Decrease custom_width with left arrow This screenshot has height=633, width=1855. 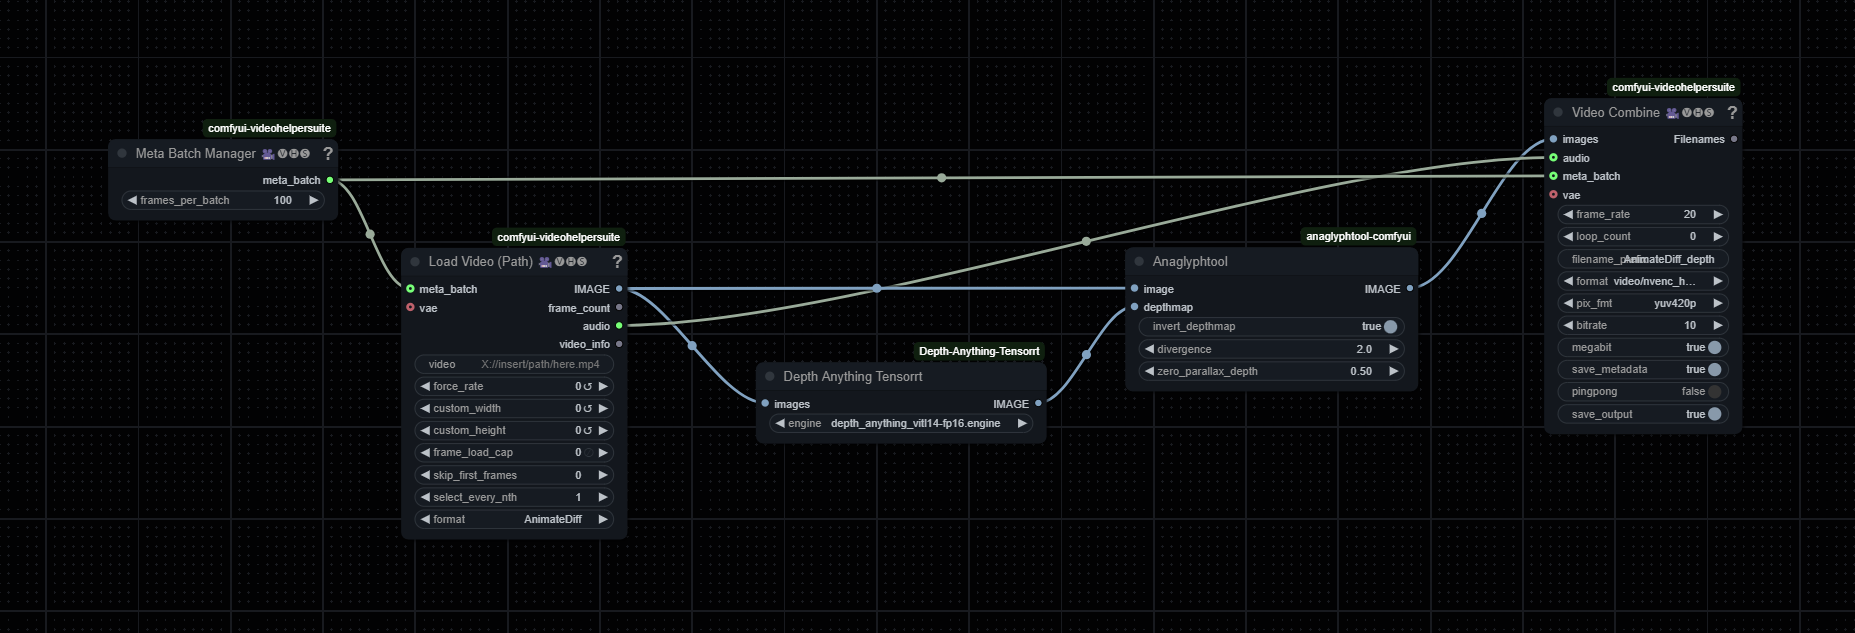tap(425, 408)
